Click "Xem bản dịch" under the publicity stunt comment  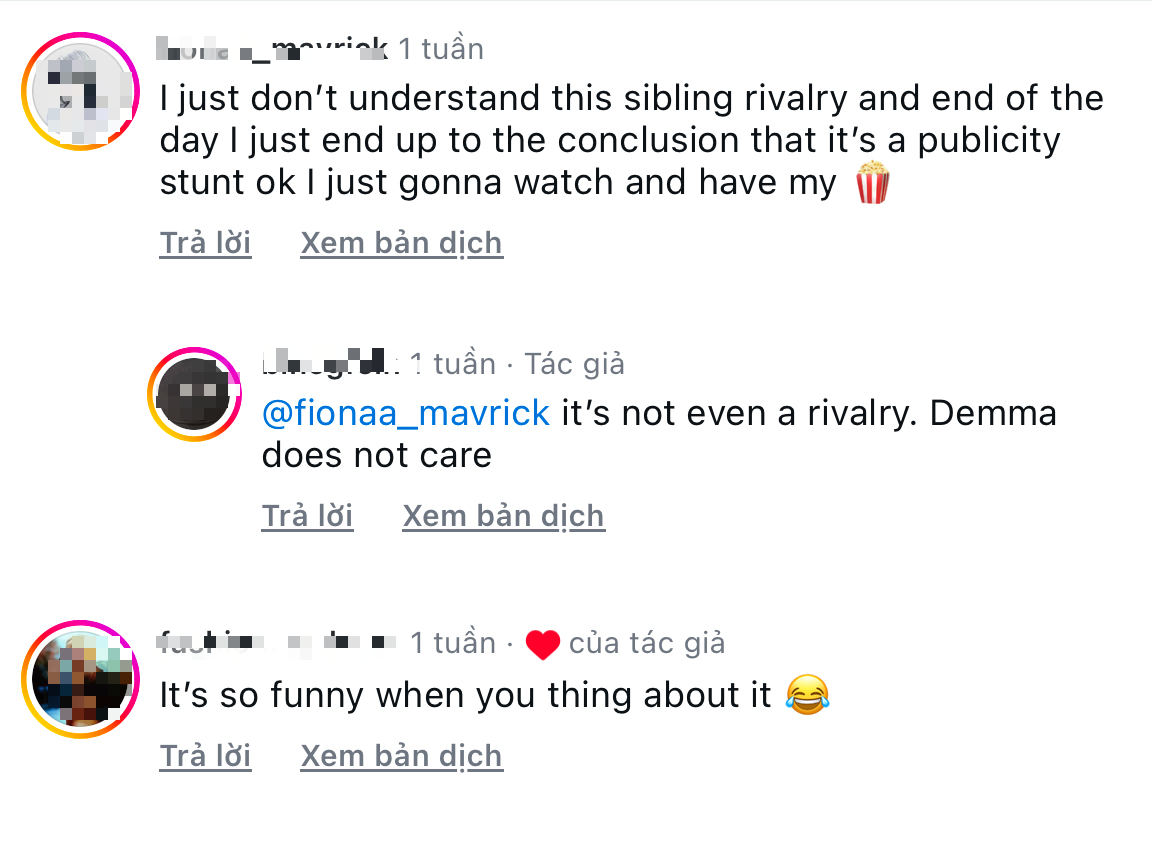pos(402,243)
